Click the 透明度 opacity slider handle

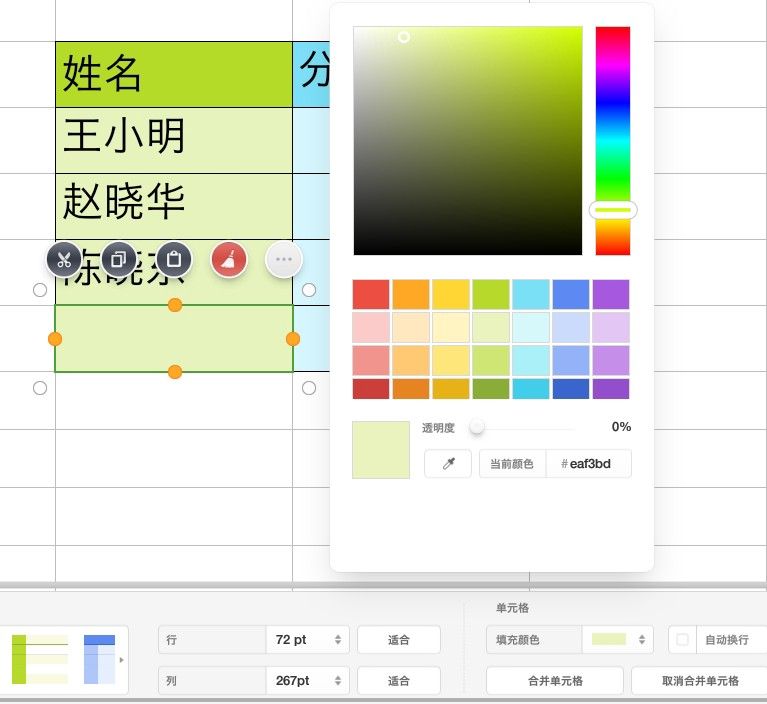point(477,427)
